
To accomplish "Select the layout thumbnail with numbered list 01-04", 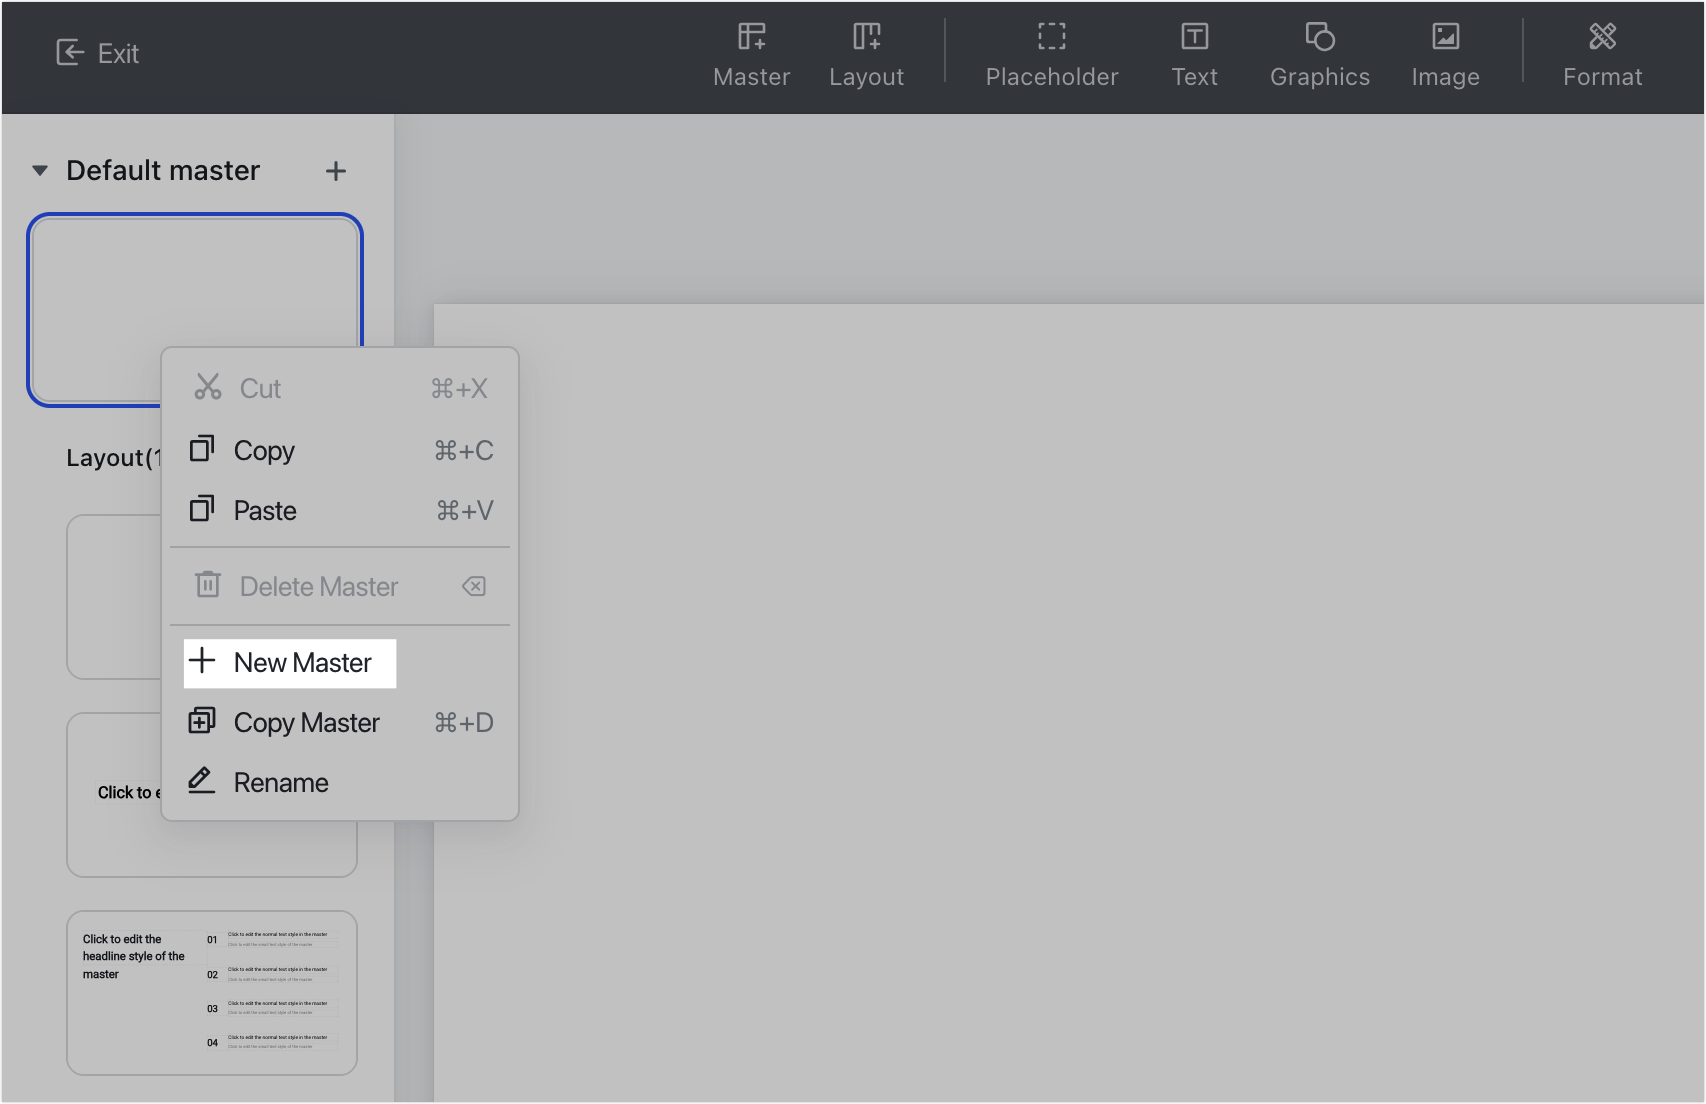I will pos(212,993).
